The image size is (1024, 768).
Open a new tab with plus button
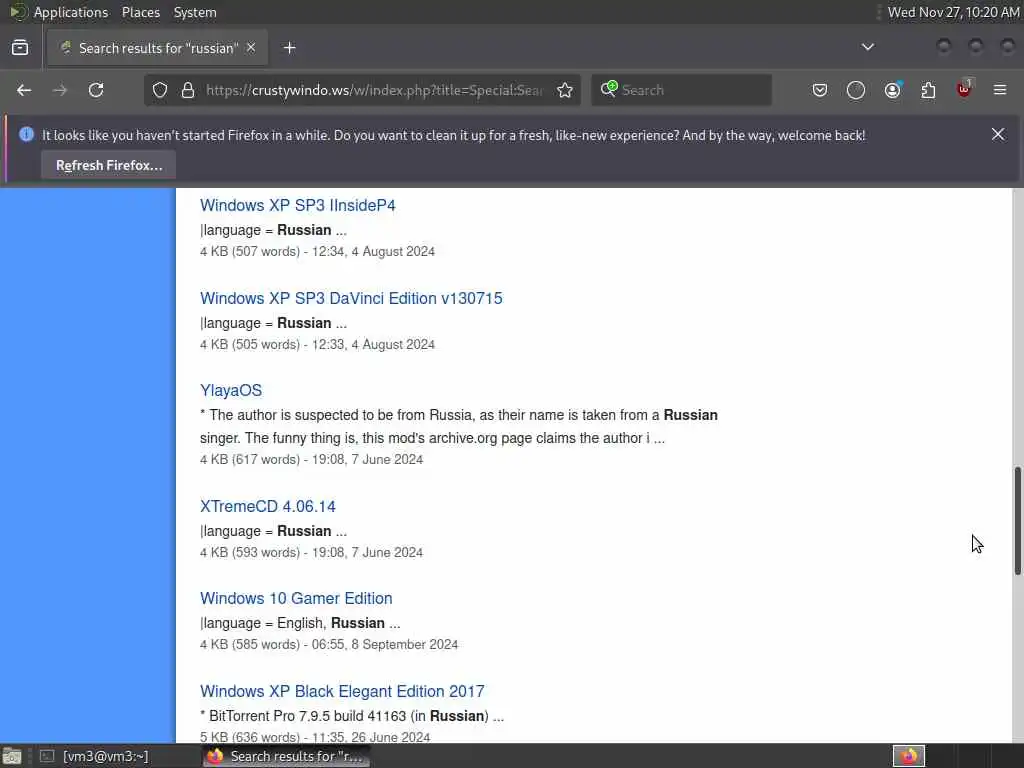(x=289, y=48)
